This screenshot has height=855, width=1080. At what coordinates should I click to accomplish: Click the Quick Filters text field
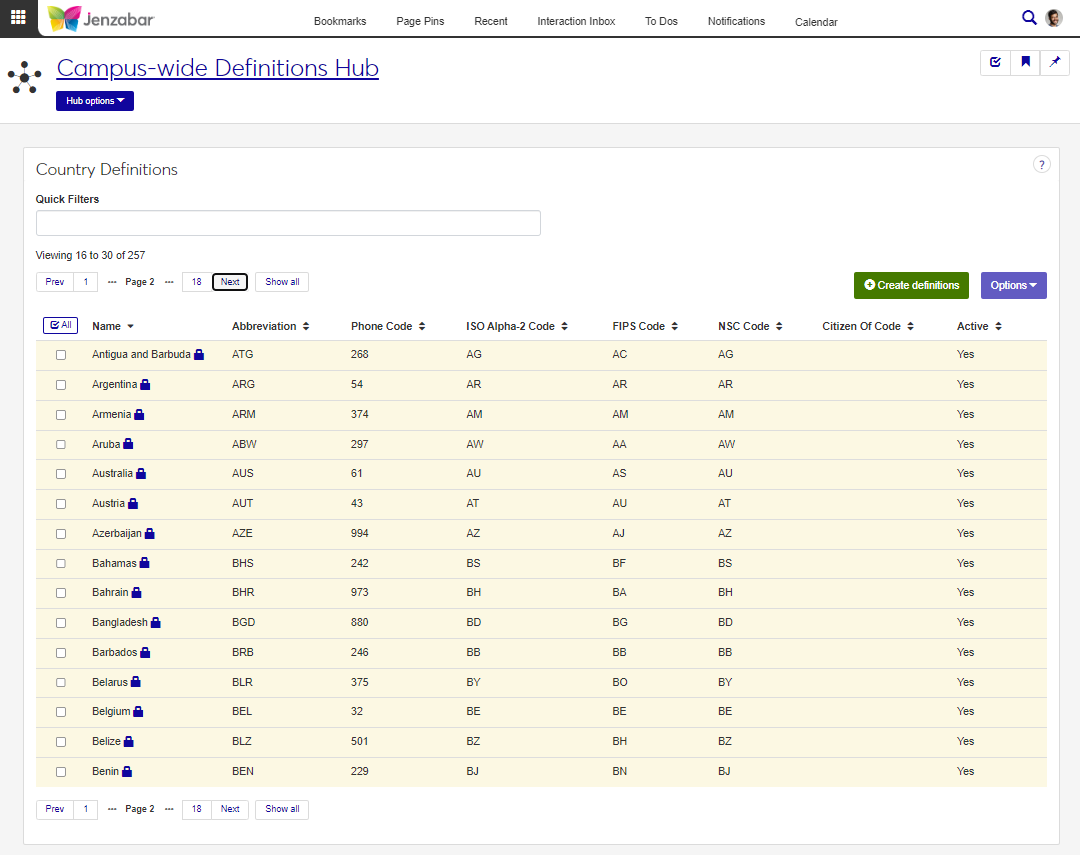(x=288, y=223)
